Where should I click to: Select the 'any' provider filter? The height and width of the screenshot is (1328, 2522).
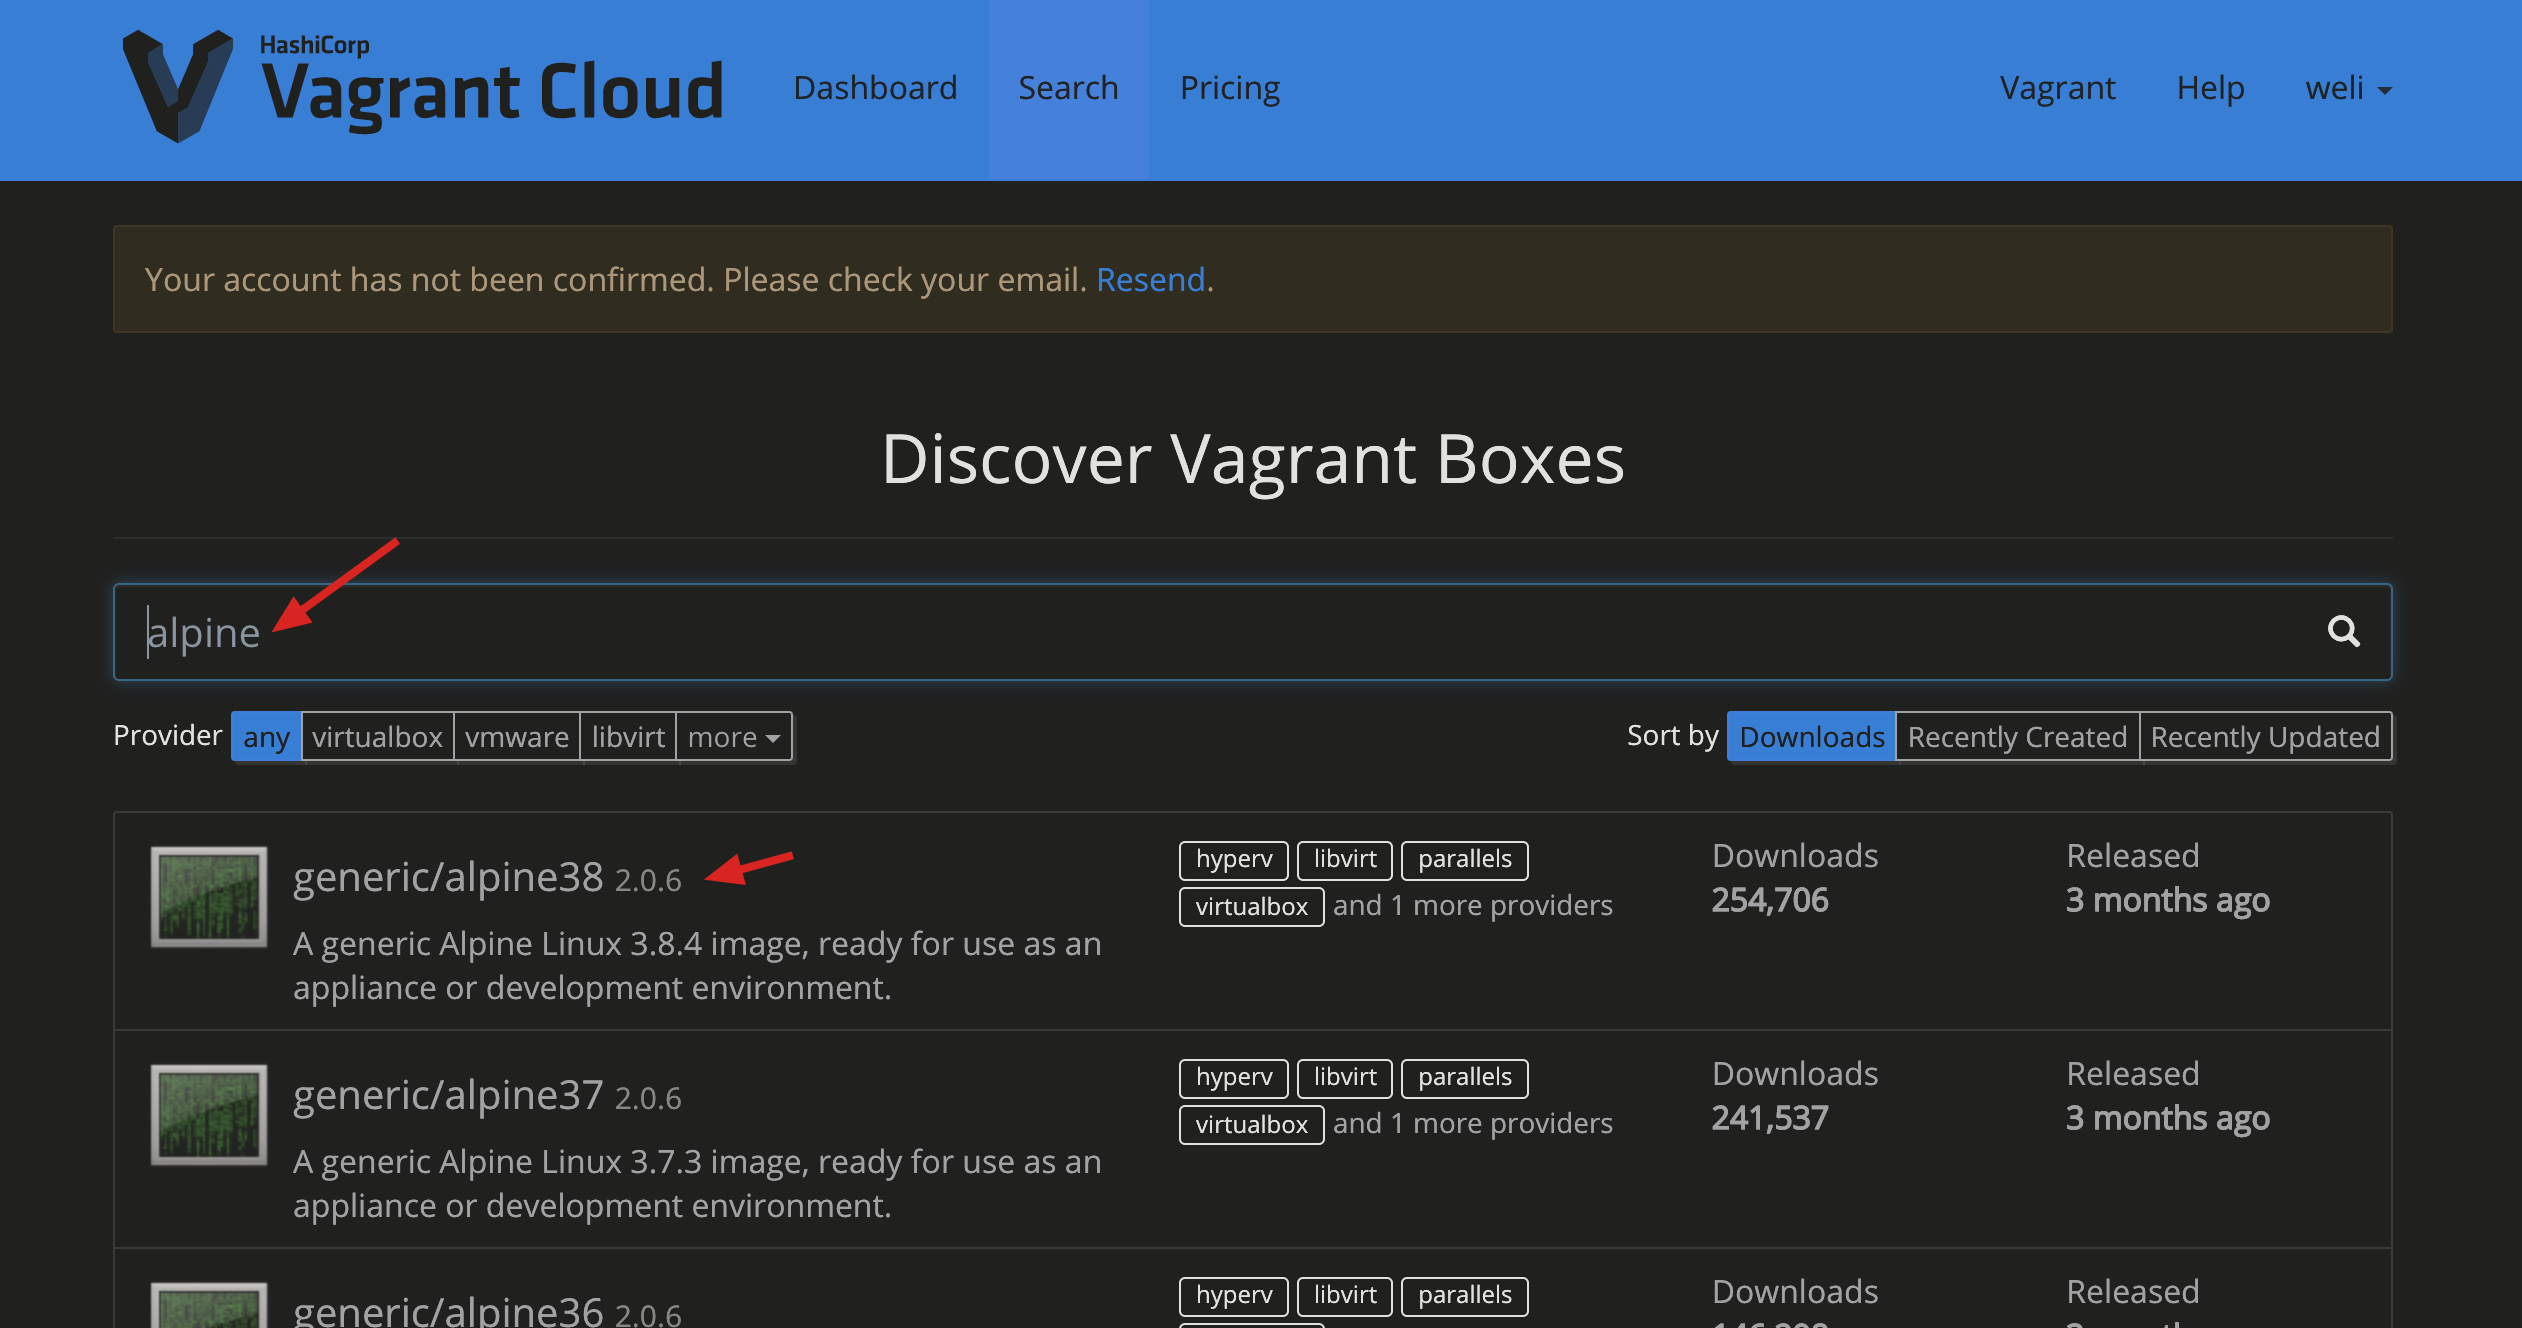(266, 737)
